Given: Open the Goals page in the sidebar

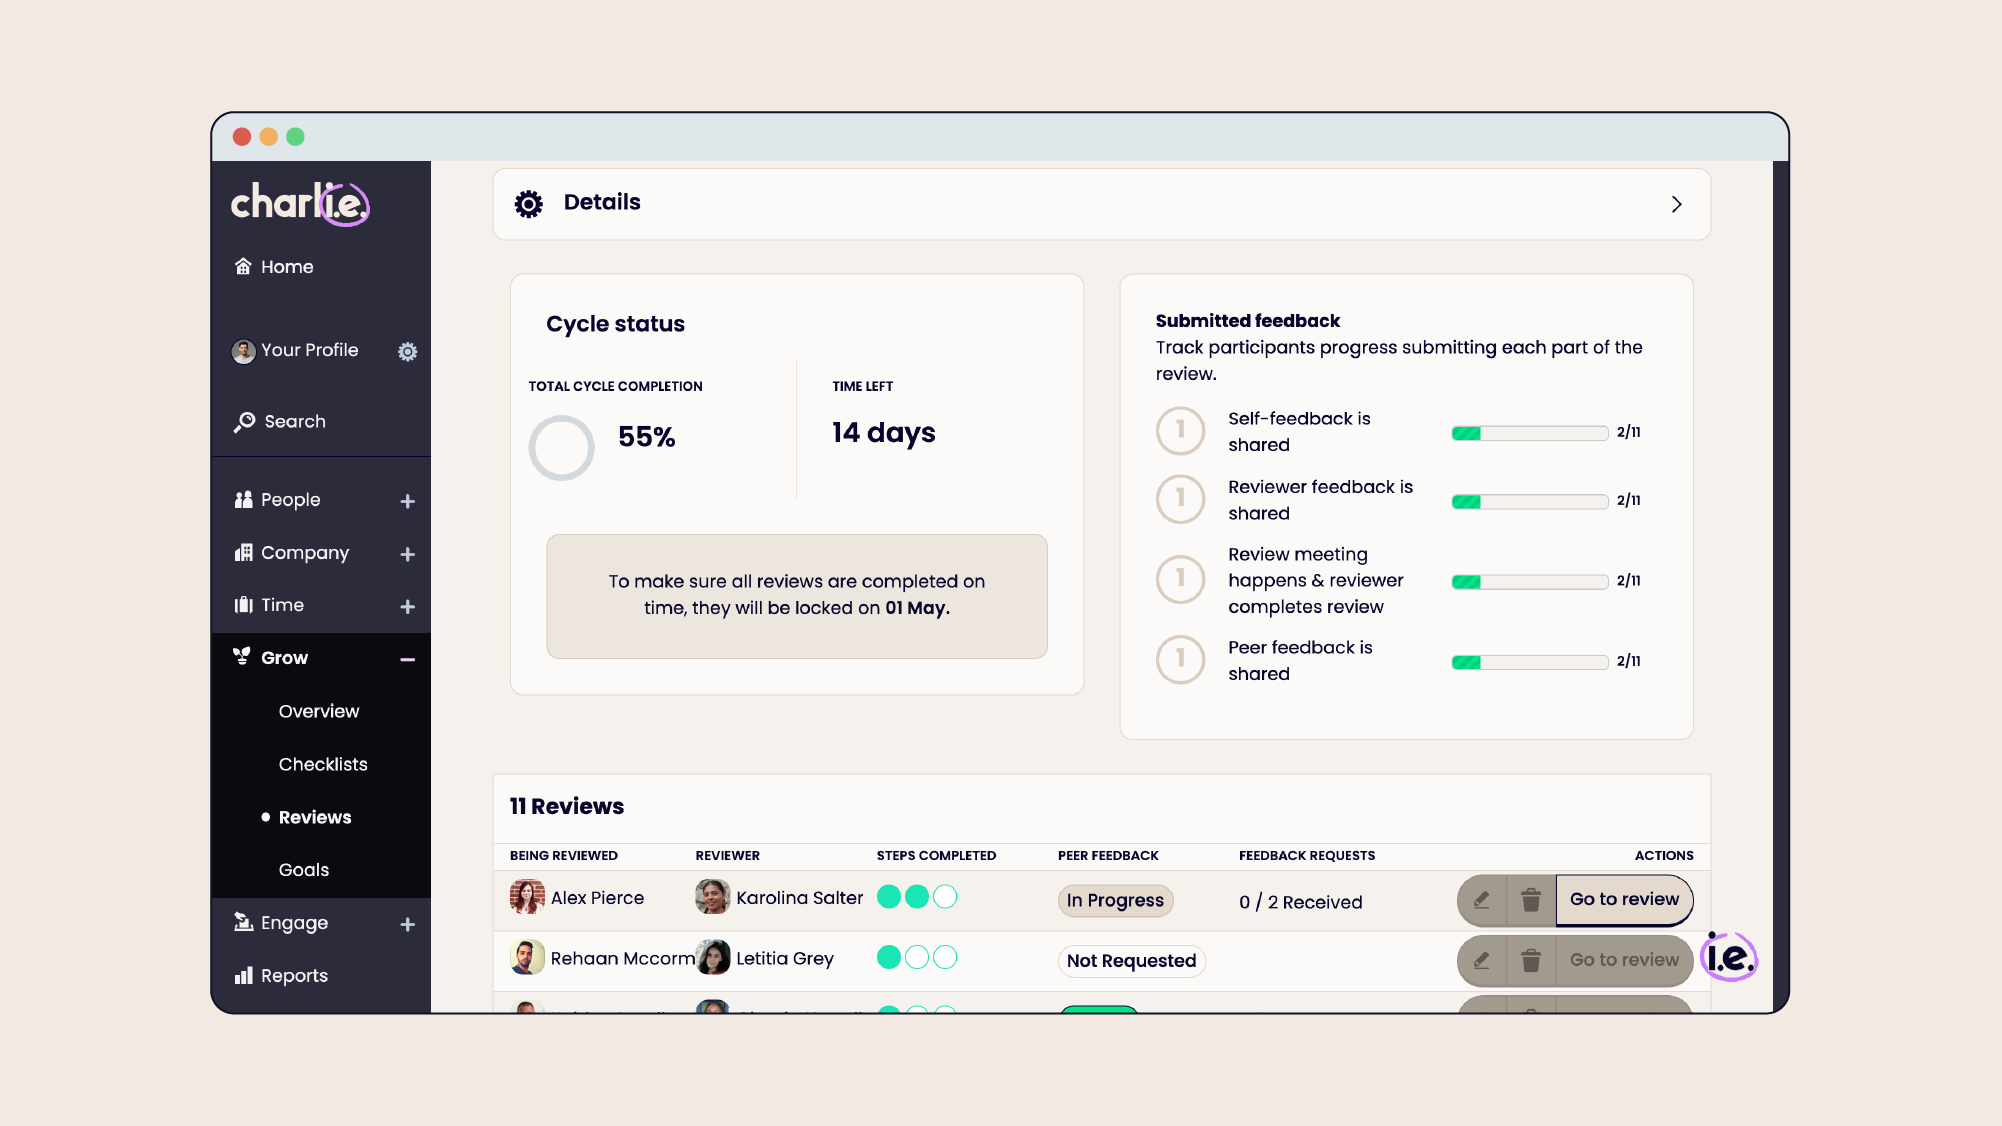Looking at the screenshot, I should click(x=303, y=869).
